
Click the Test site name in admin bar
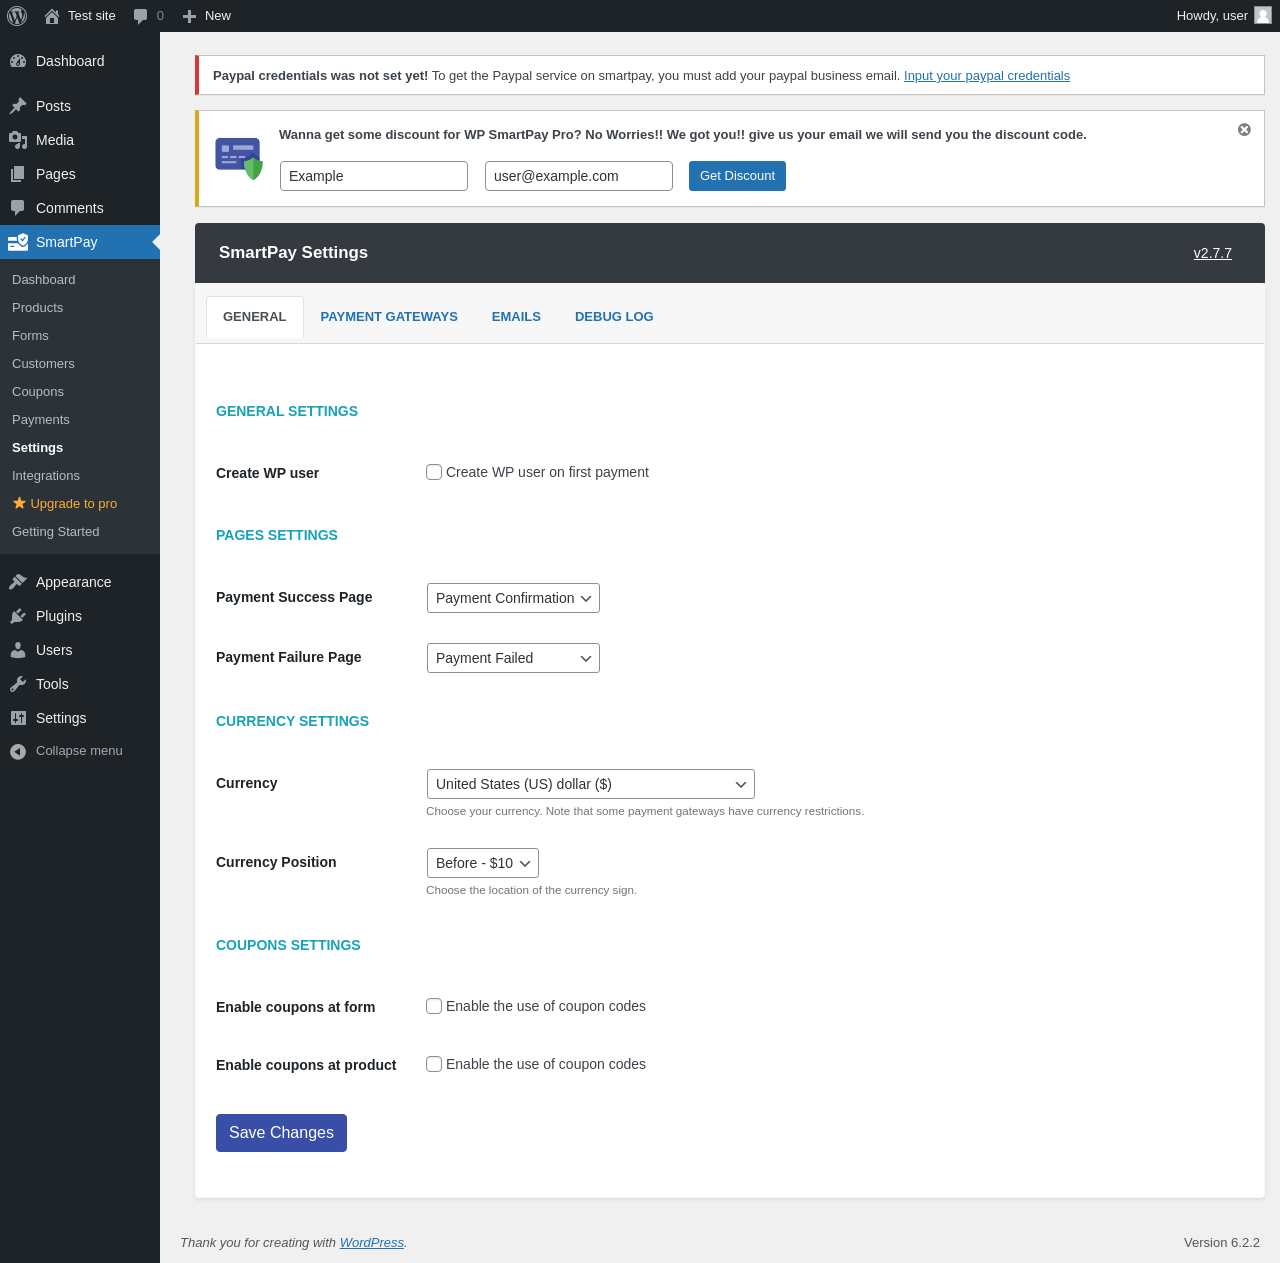point(92,16)
